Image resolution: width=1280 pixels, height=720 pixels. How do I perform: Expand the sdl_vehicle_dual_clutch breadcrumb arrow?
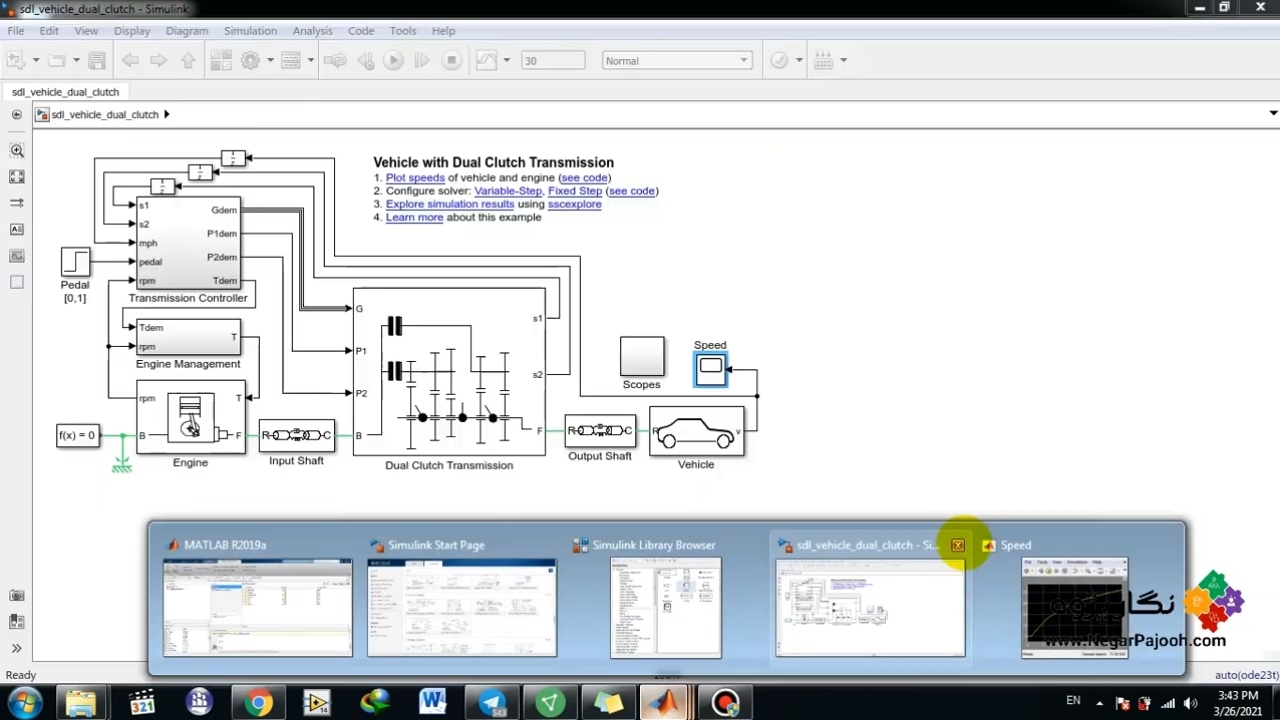[166, 114]
